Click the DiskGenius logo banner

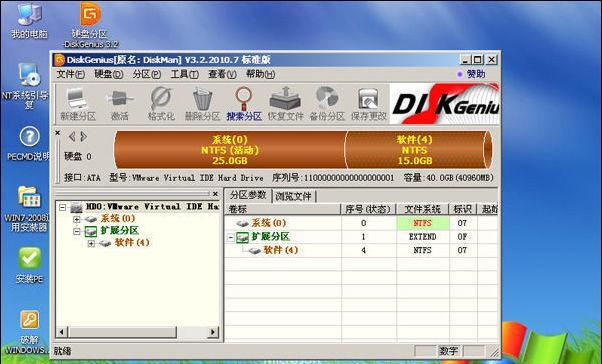[x=445, y=104]
